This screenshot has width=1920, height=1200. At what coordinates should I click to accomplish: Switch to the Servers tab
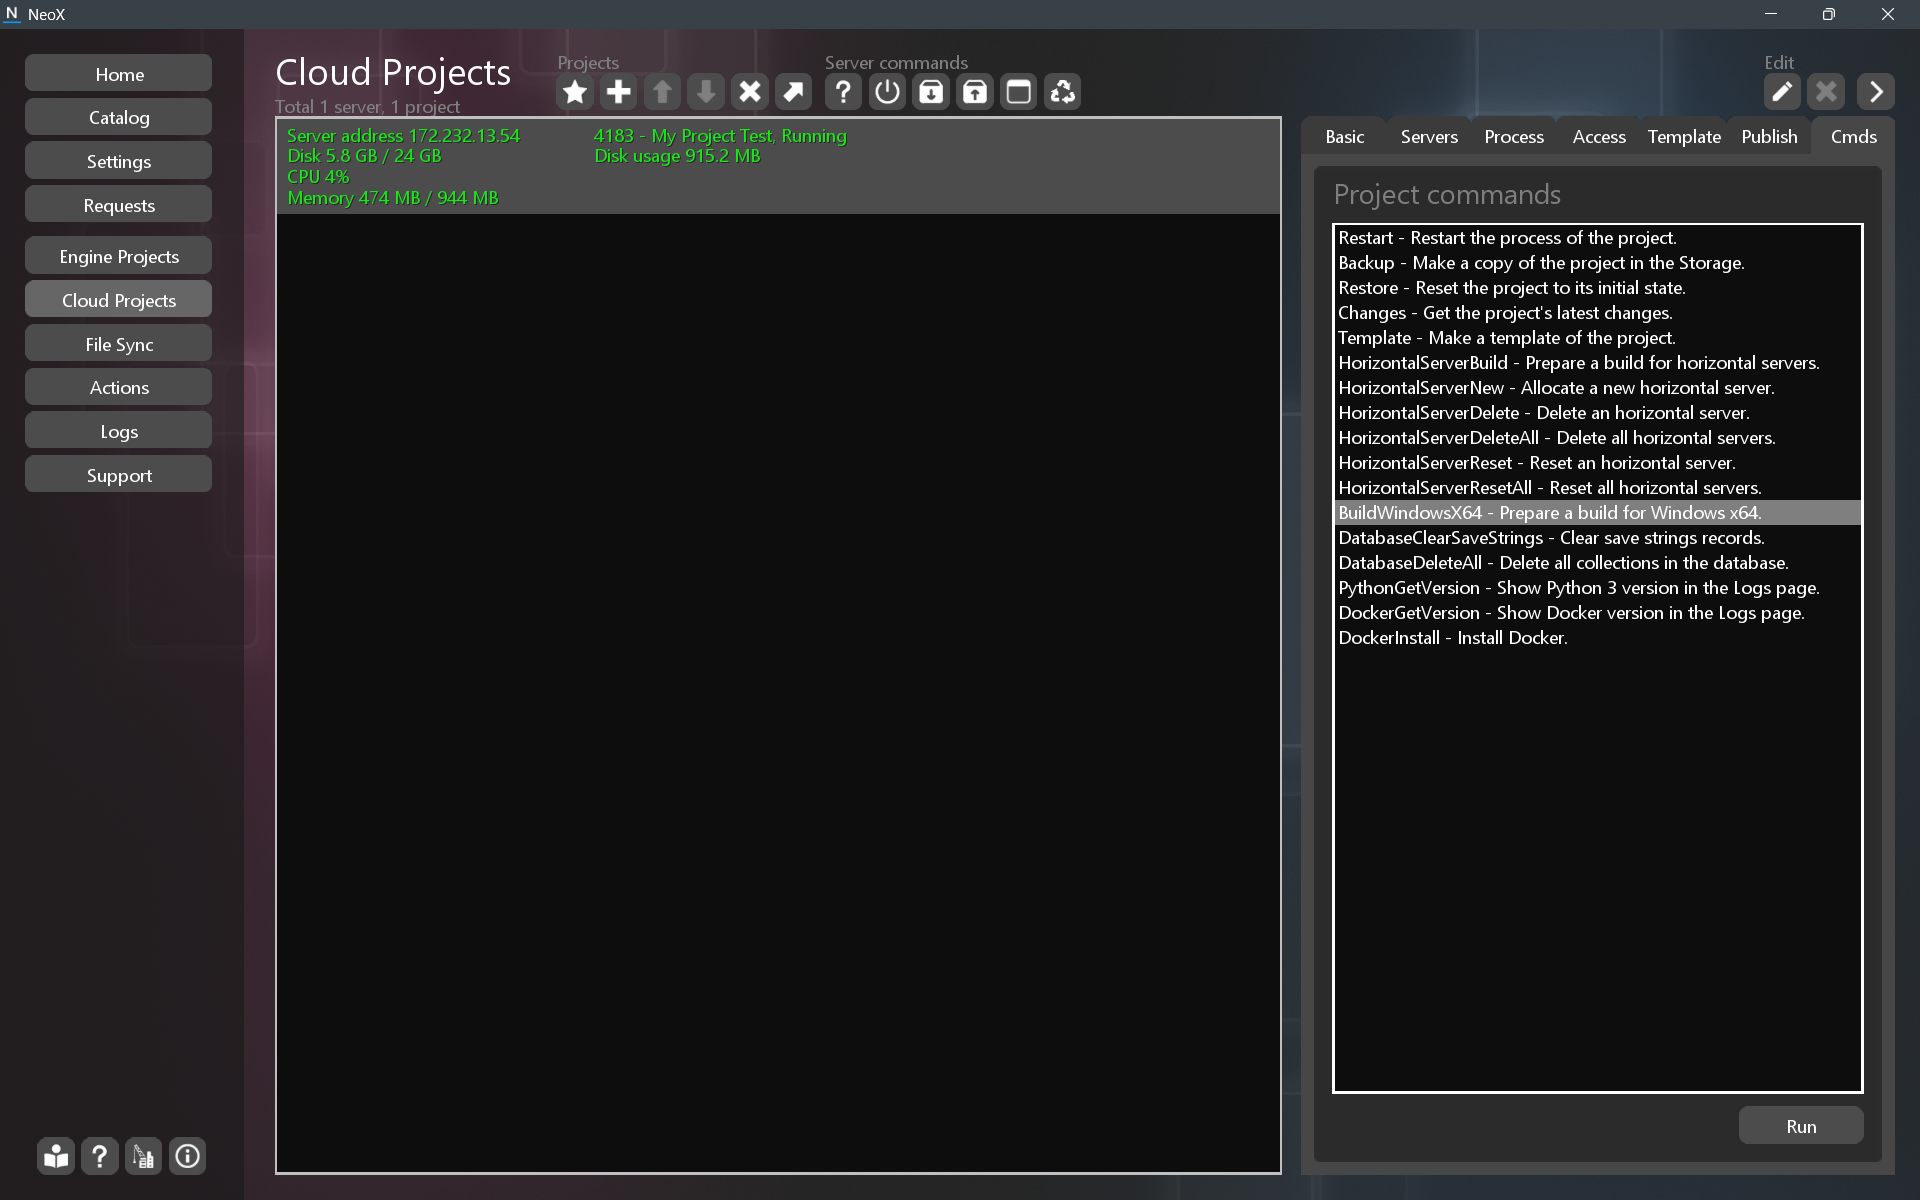click(x=1428, y=137)
